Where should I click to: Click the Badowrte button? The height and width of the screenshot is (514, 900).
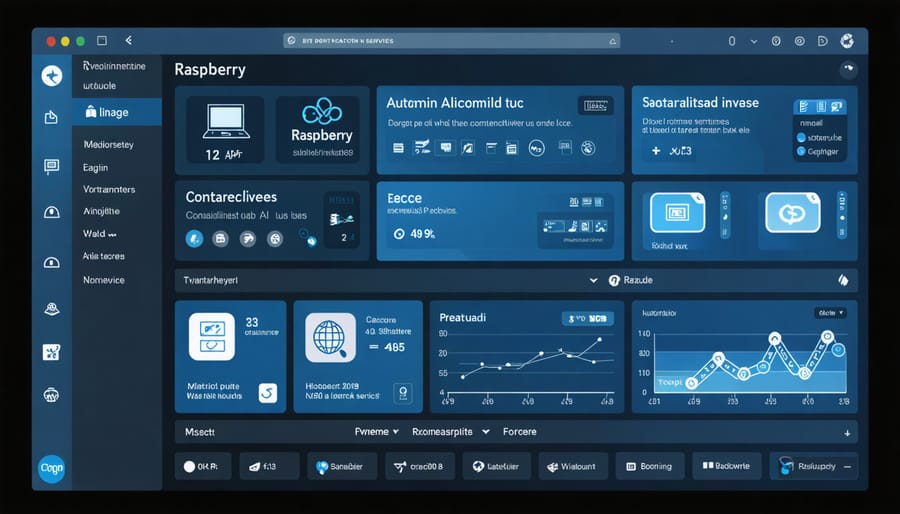point(727,466)
